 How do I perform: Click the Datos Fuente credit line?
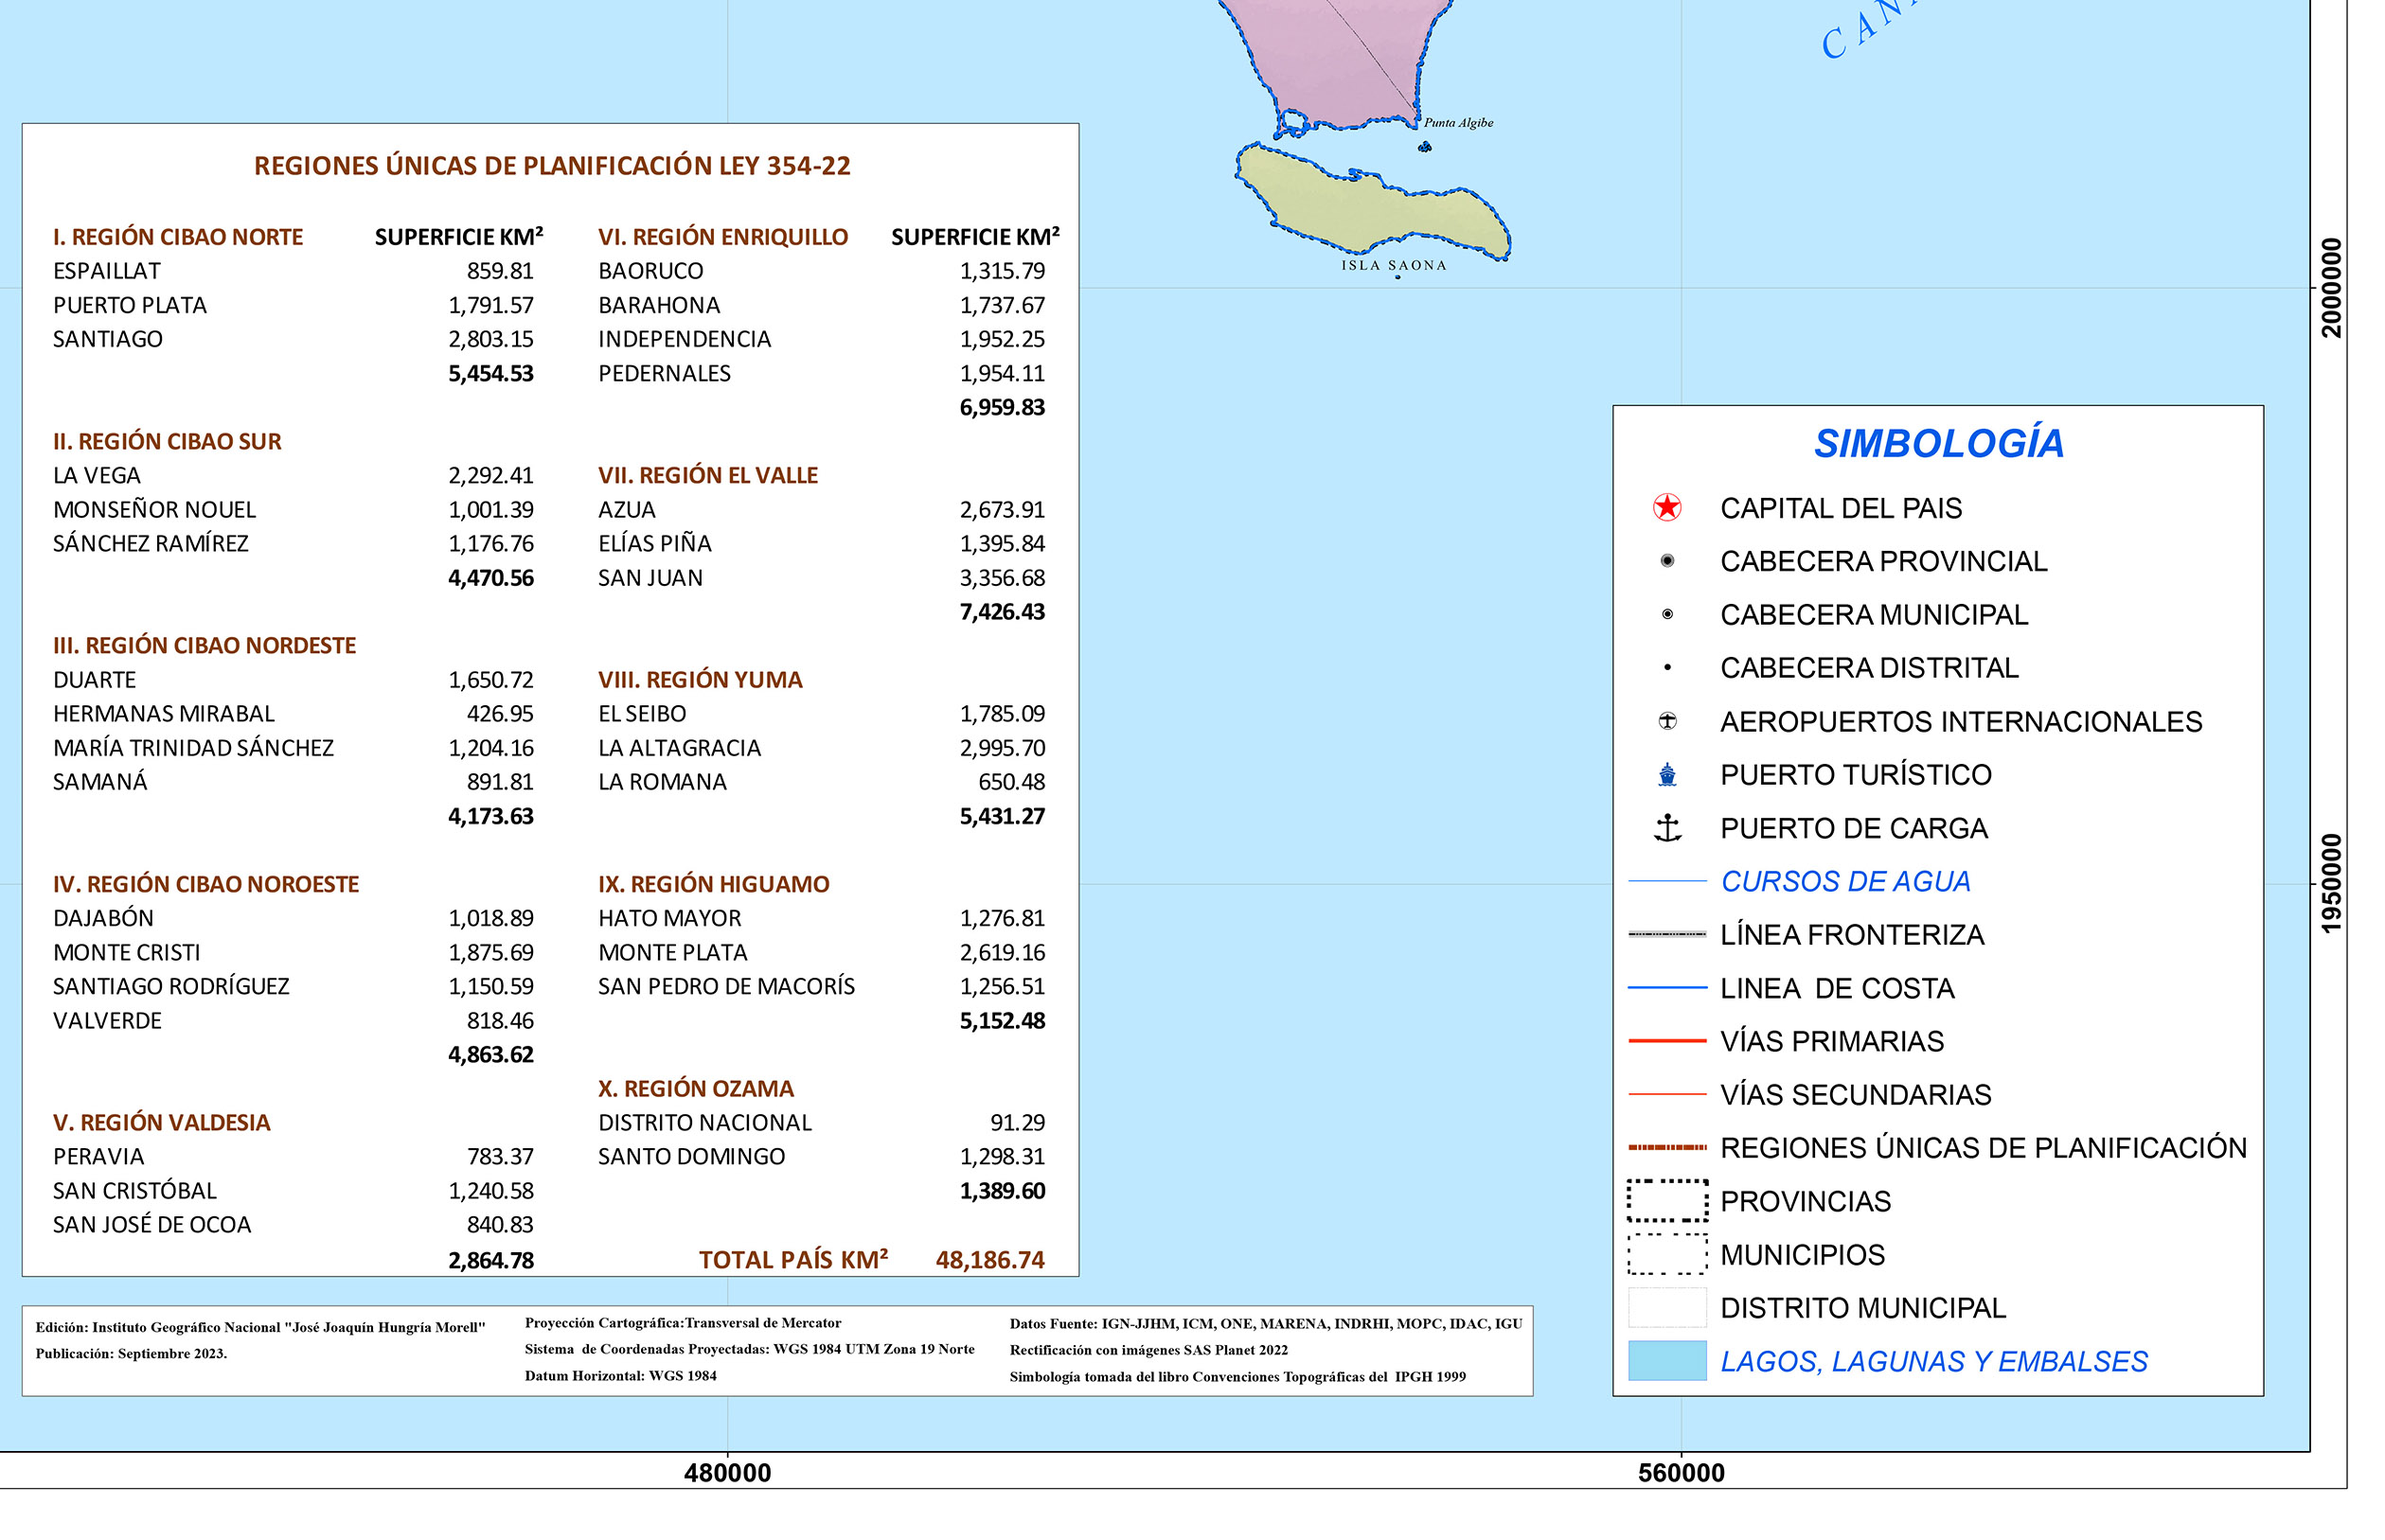(1266, 1324)
